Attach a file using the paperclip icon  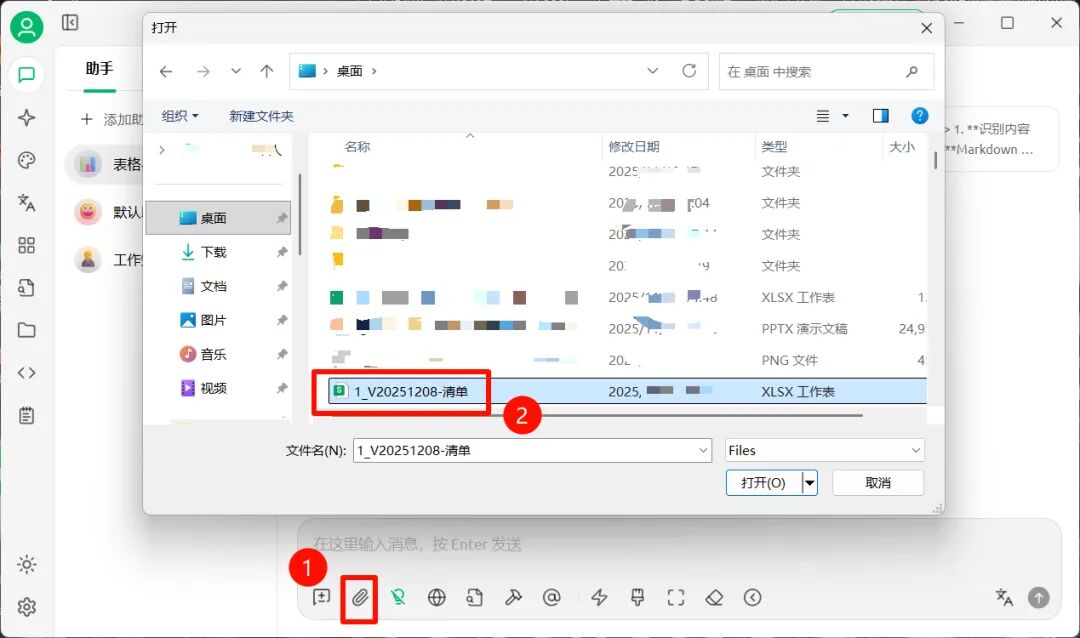click(x=360, y=597)
